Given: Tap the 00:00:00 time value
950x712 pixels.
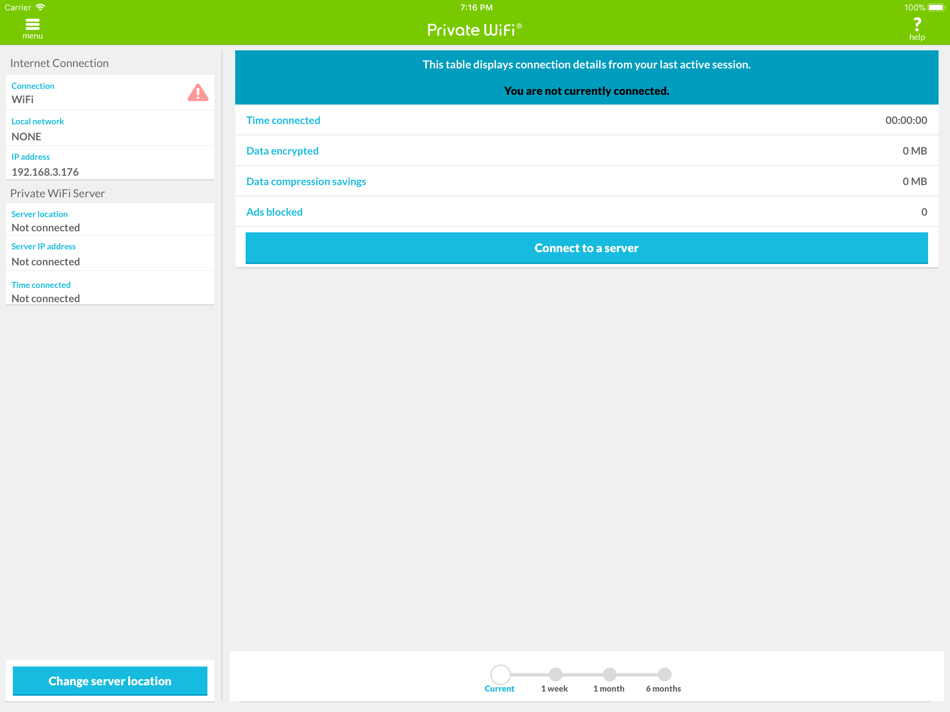Looking at the screenshot, I should (x=906, y=120).
